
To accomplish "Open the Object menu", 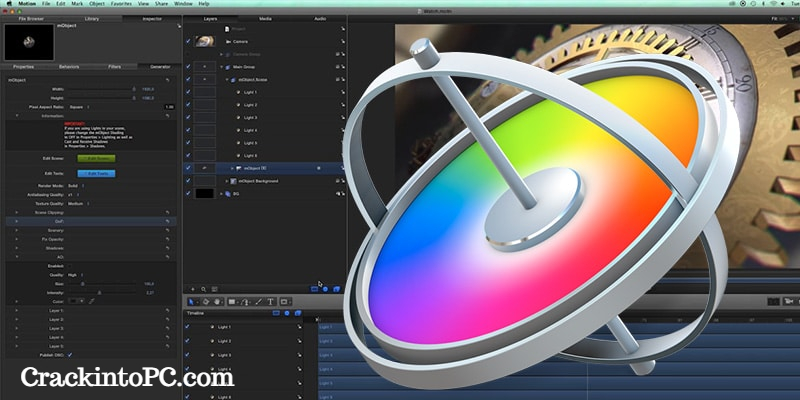I will [x=97, y=4].
